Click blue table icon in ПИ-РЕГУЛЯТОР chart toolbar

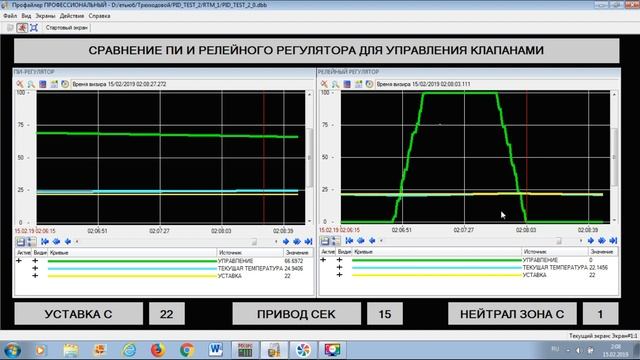(42, 84)
